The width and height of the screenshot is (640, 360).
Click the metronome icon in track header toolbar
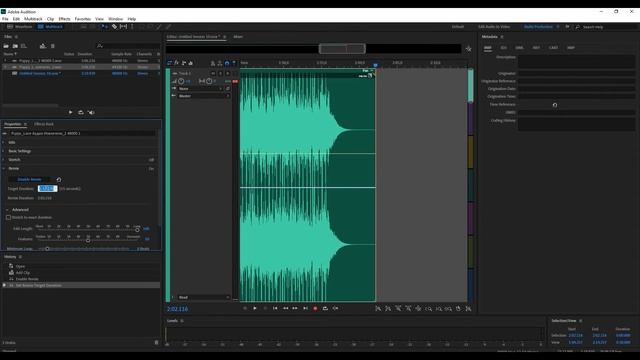[213, 63]
